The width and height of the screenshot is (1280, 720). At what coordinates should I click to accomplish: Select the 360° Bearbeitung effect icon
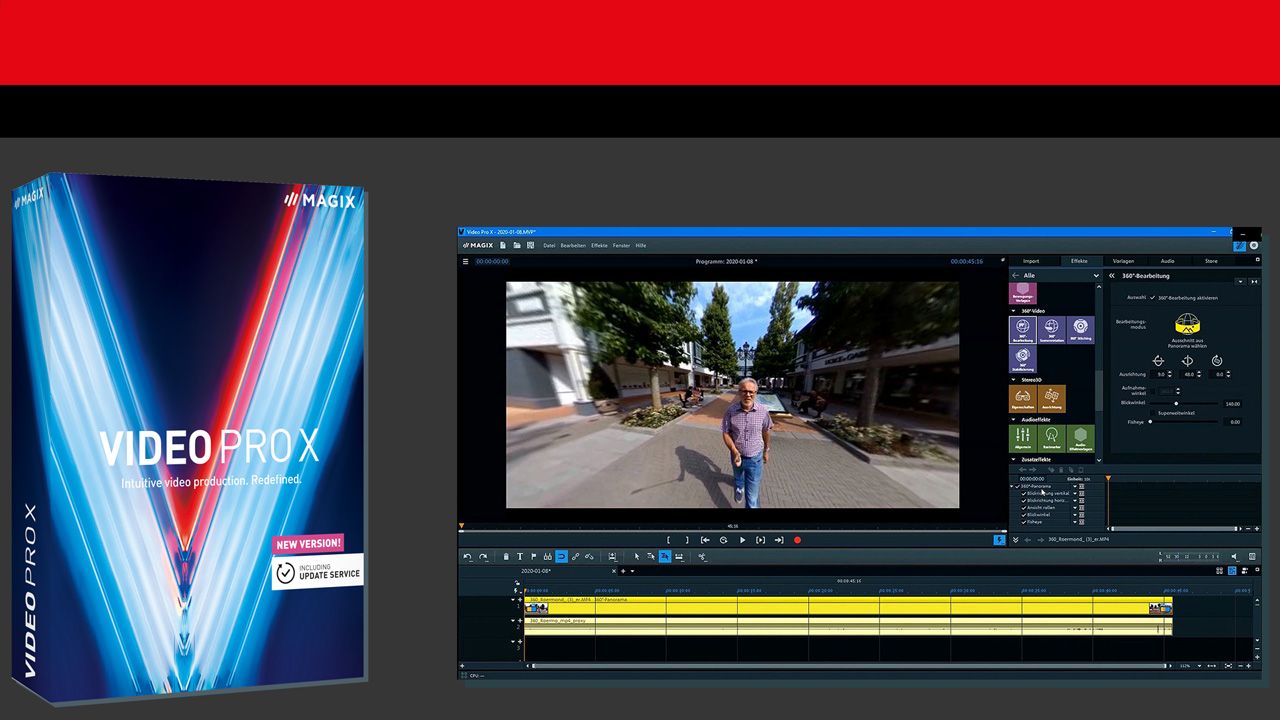pos(1024,330)
